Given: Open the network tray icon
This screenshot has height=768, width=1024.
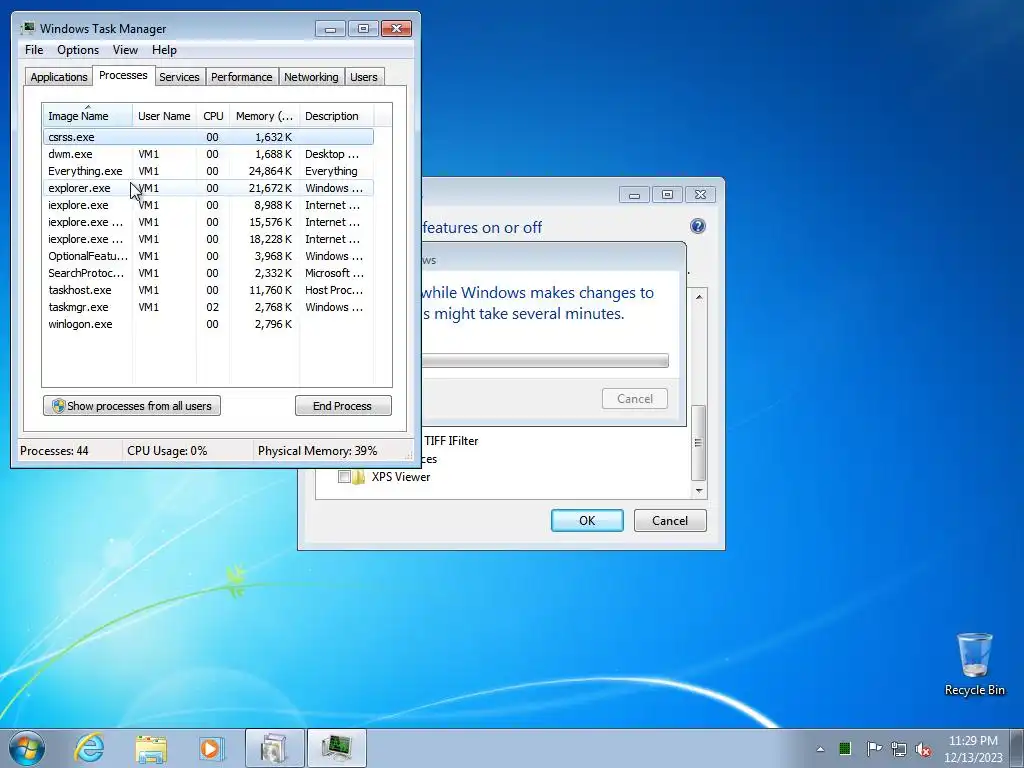Looking at the screenshot, I should [899, 749].
